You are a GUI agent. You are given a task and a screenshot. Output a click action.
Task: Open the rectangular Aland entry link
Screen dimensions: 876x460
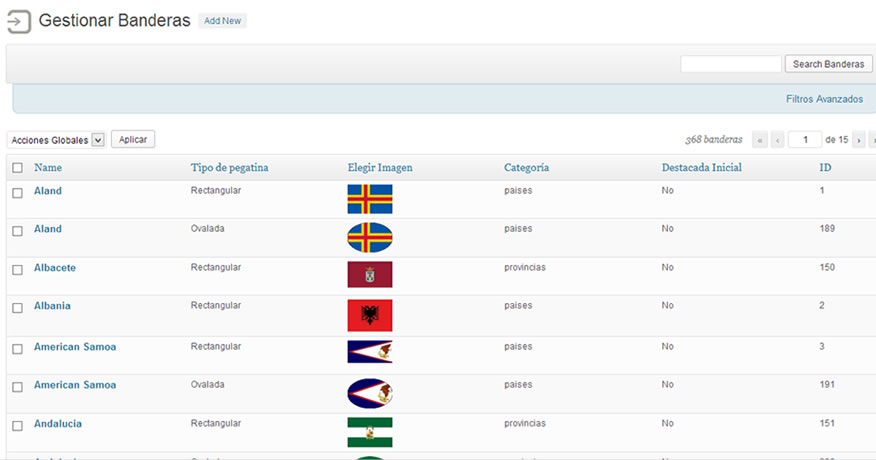coord(47,191)
